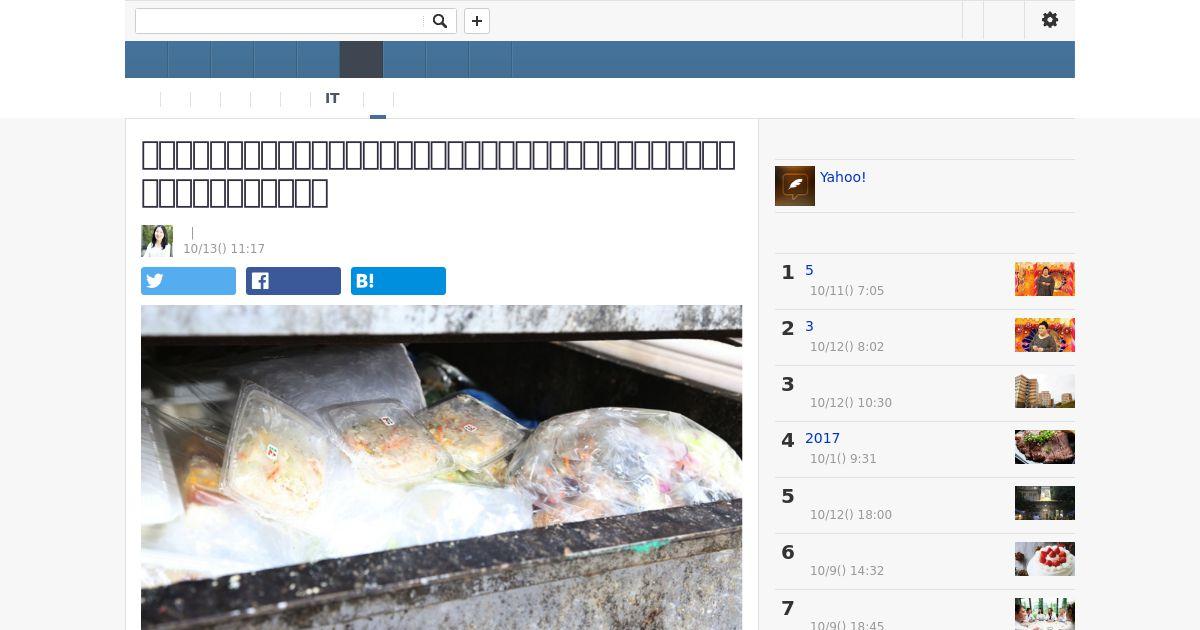Open settings with the gear icon
1200x630 pixels.
click(1050, 20)
